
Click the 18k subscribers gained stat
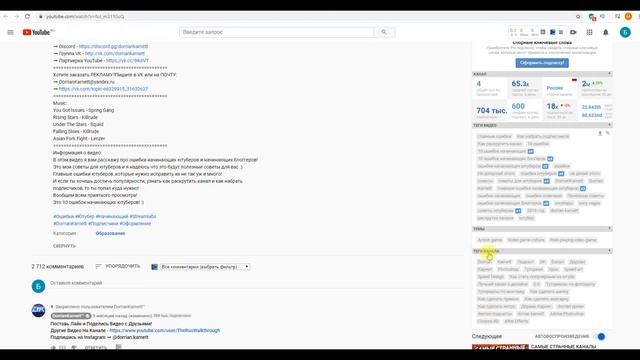pos(553,106)
